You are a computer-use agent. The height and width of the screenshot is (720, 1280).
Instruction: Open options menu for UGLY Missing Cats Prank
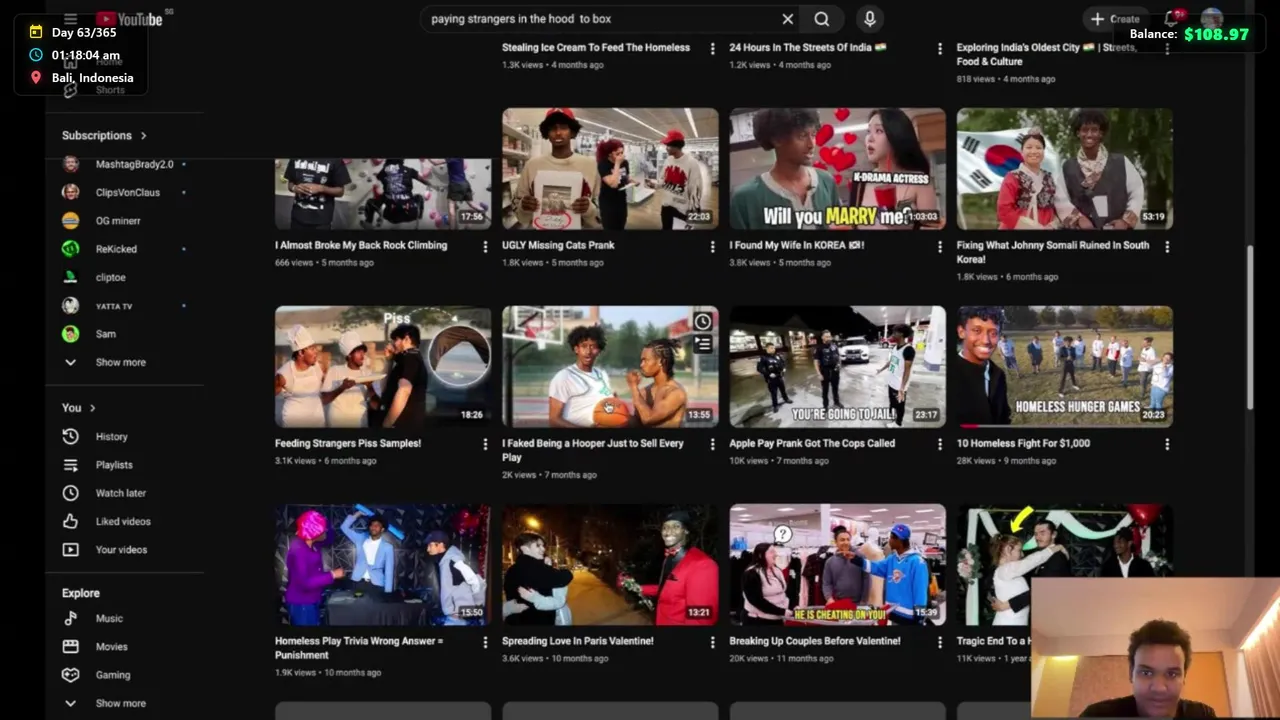pos(712,246)
